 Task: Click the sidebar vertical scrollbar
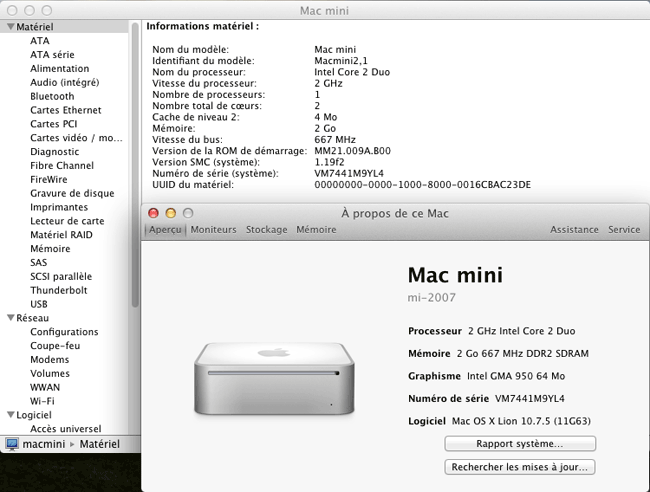(135, 165)
